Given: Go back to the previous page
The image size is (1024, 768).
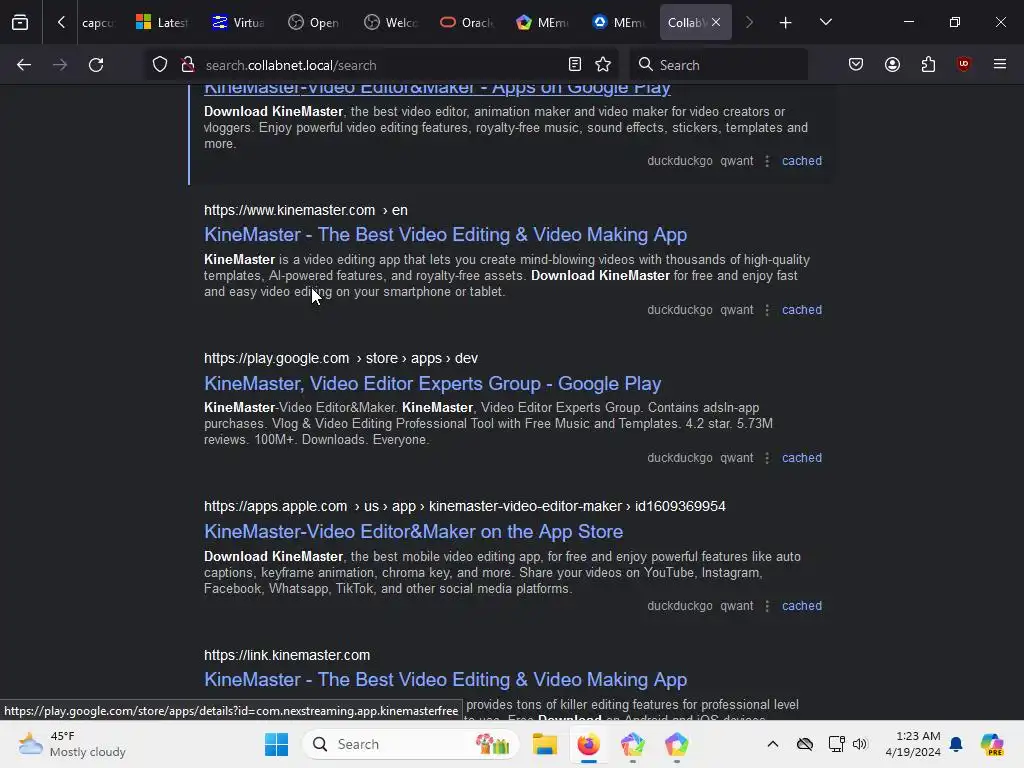Looking at the screenshot, I should click(24, 65).
